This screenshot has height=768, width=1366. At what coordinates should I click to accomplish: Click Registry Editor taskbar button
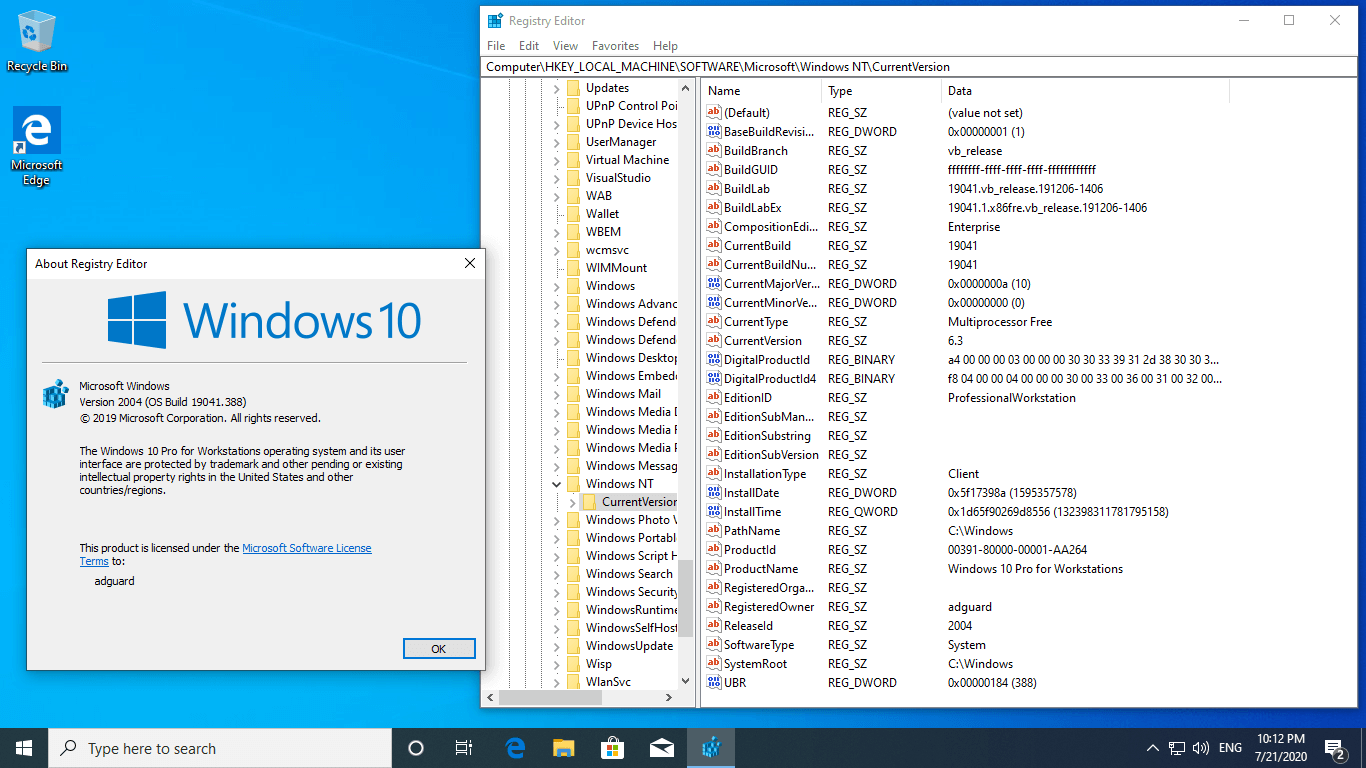(x=710, y=748)
